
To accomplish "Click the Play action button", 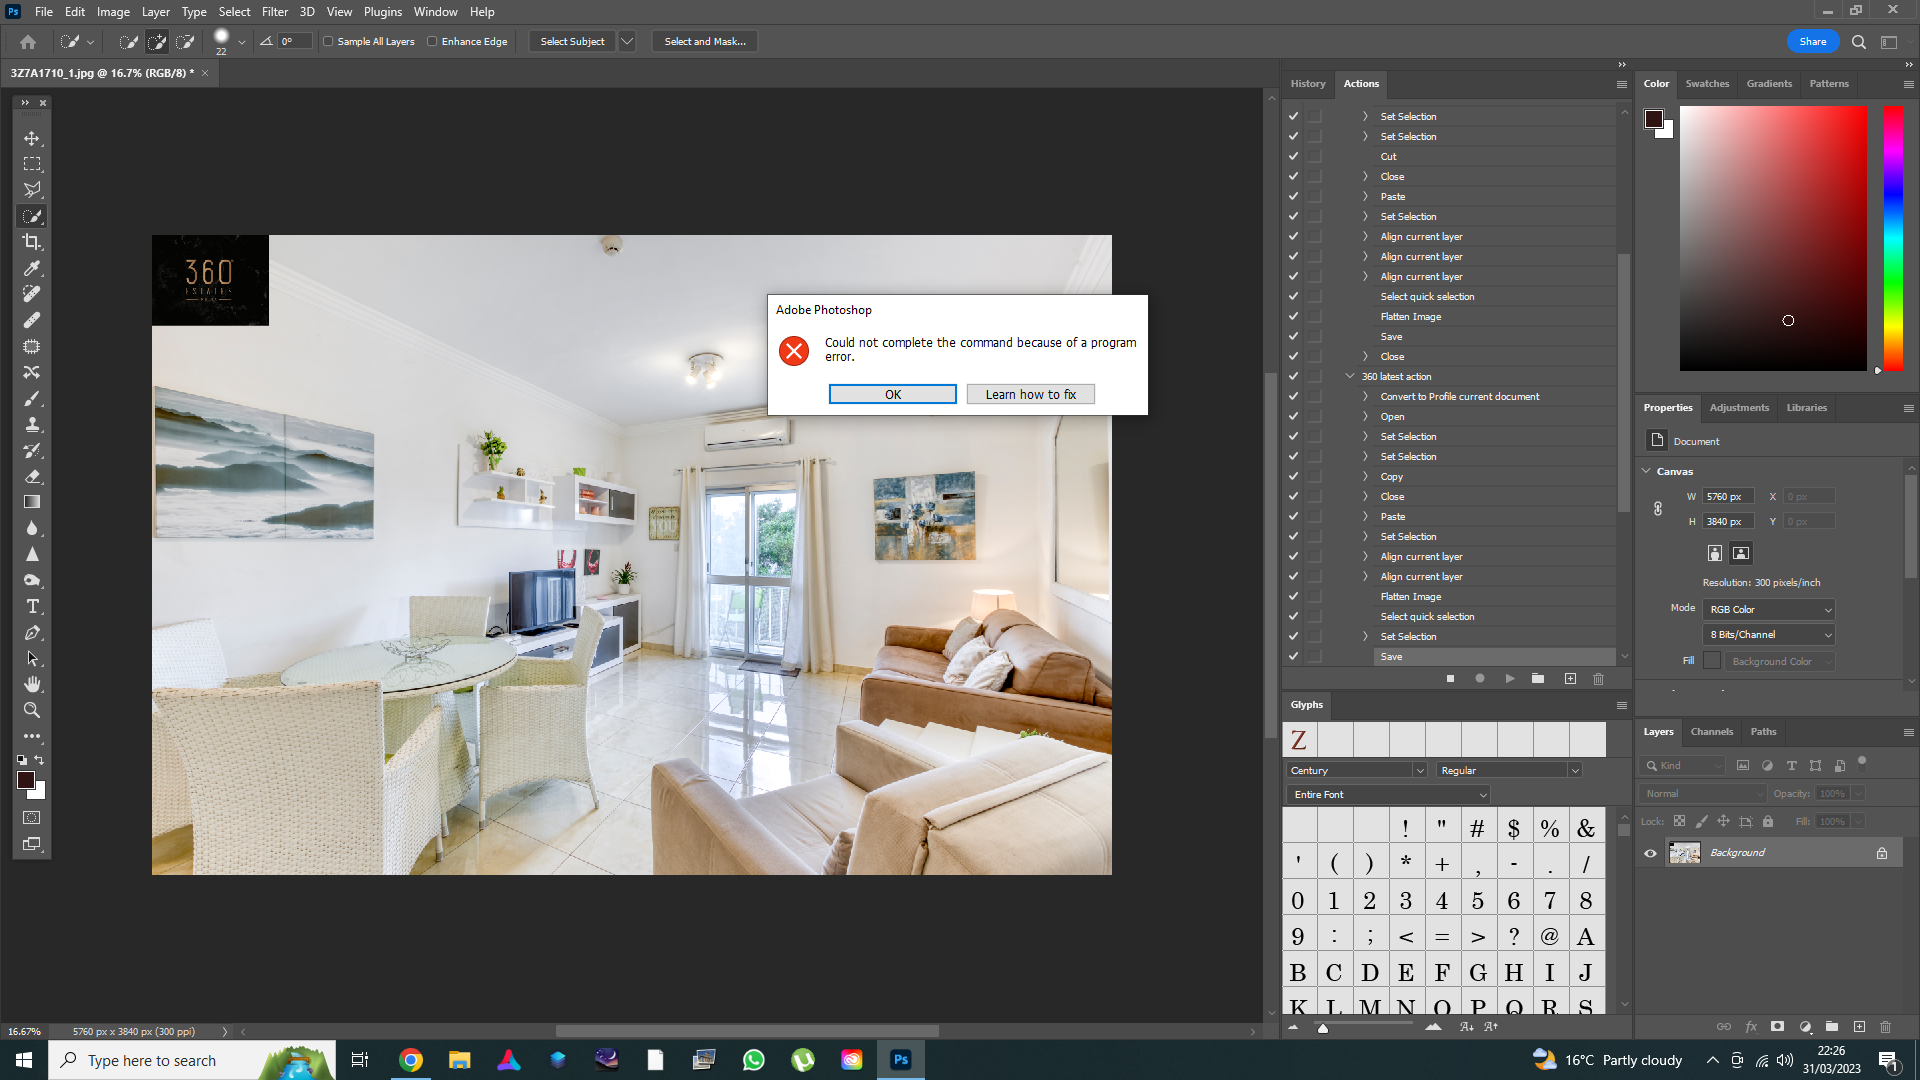I will (x=1510, y=679).
